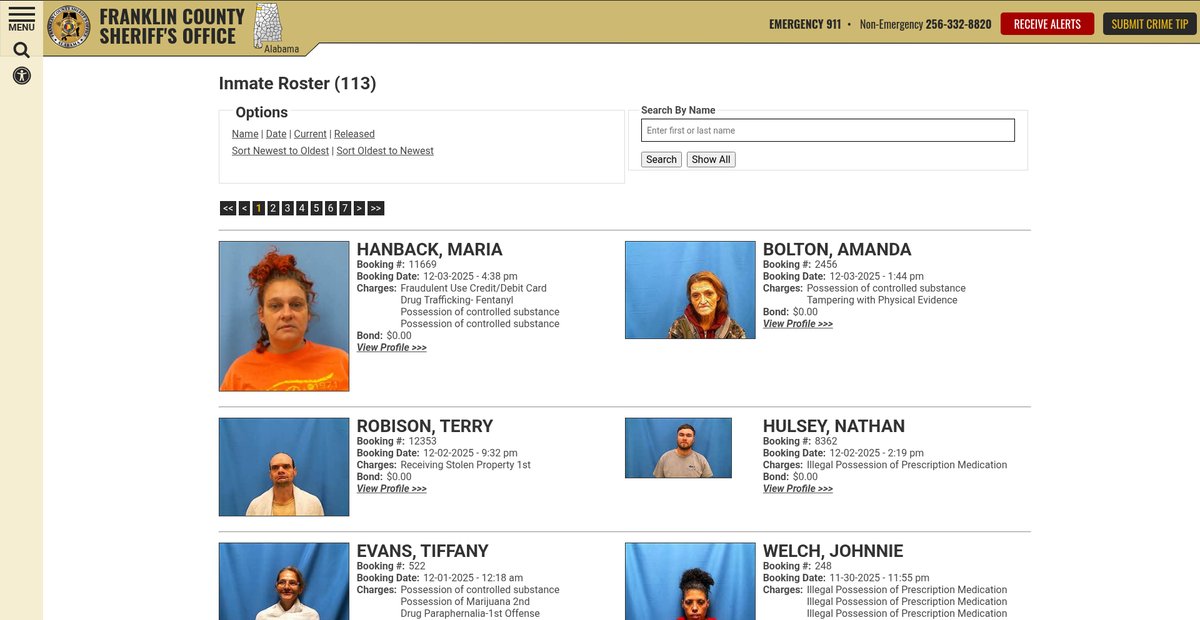Open the accessibility options icon
This screenshot has width=1200, height=620.
(21, 75)
